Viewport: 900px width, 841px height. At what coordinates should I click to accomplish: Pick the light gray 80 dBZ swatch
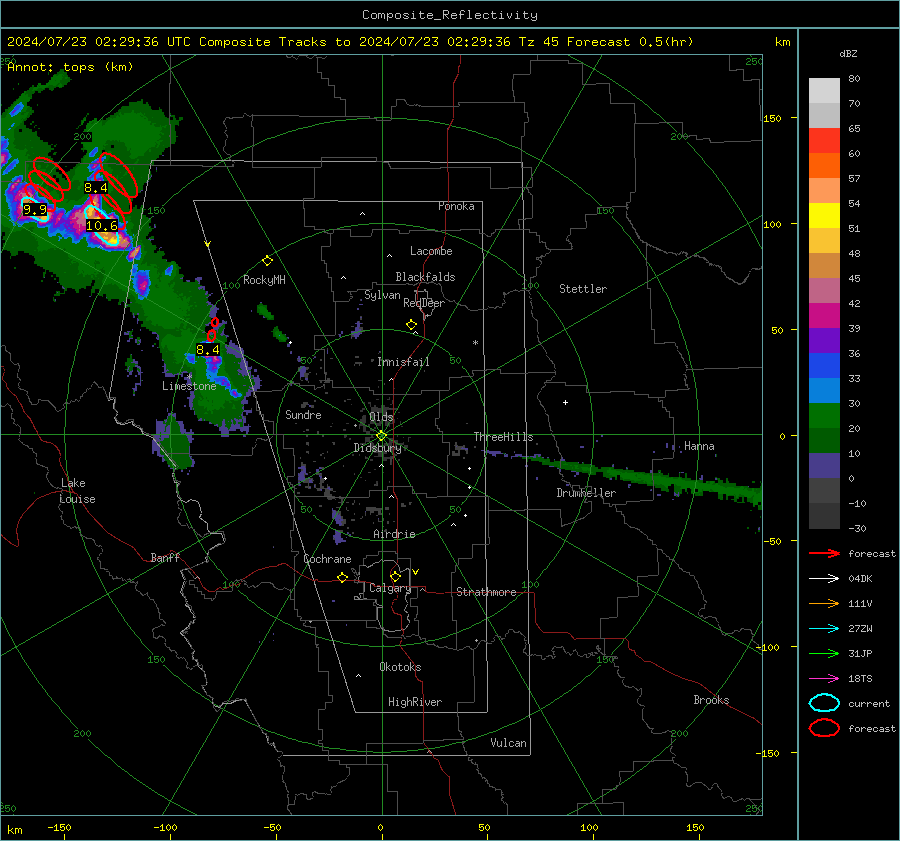[824, 91]
